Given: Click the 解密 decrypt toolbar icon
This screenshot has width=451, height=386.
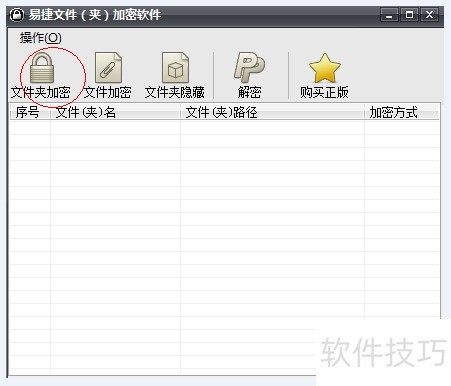Looking at the screenshot, I should (249, 67).
